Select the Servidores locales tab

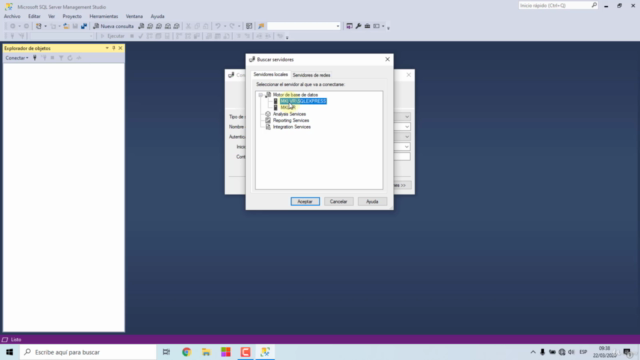click(271, 75)
